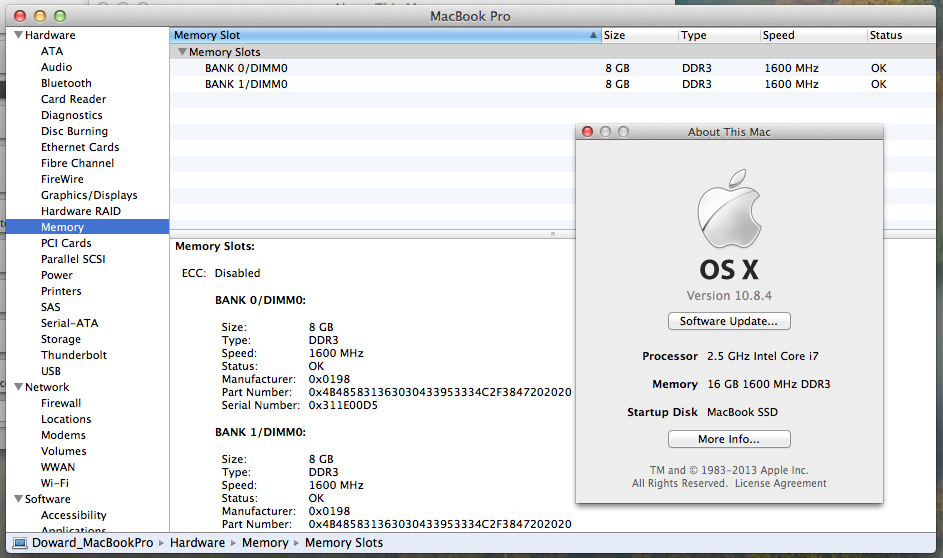943x558 pixels.
Task: Select SAS in the sidebar
Action: click(x=51, y=307)
